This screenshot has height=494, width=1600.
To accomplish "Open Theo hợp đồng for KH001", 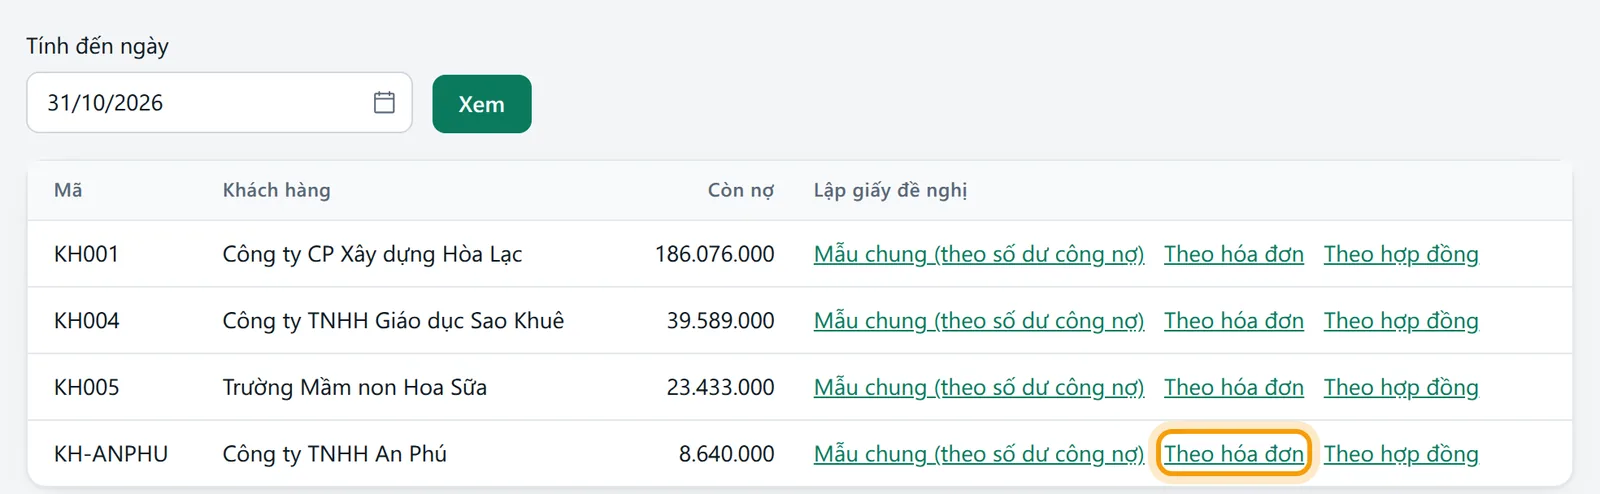I will pyautogui.click(x=1401, y=254).
